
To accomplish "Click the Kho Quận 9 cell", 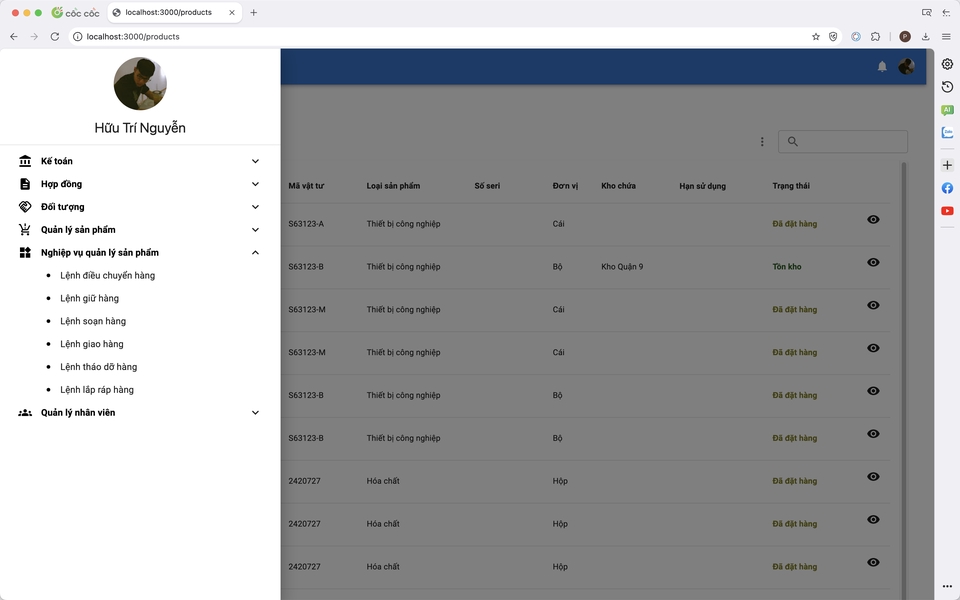I will [622, 266].
